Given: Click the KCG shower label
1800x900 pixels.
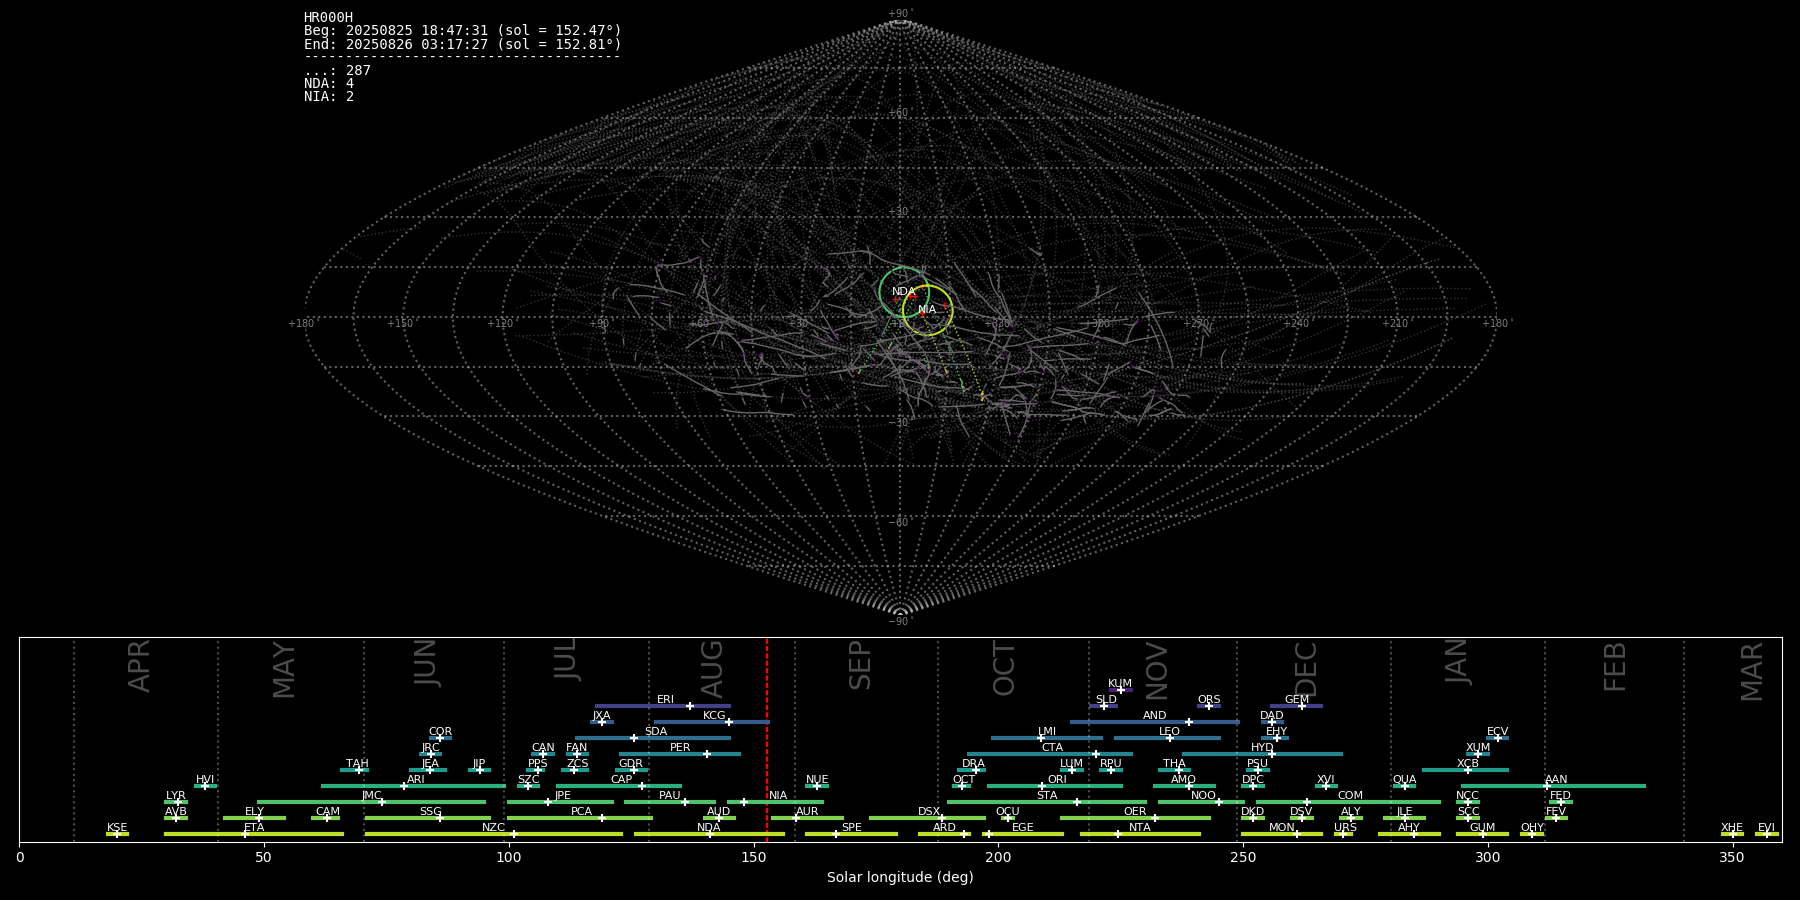Looking at the screenshot, I should tap(714, 716).
